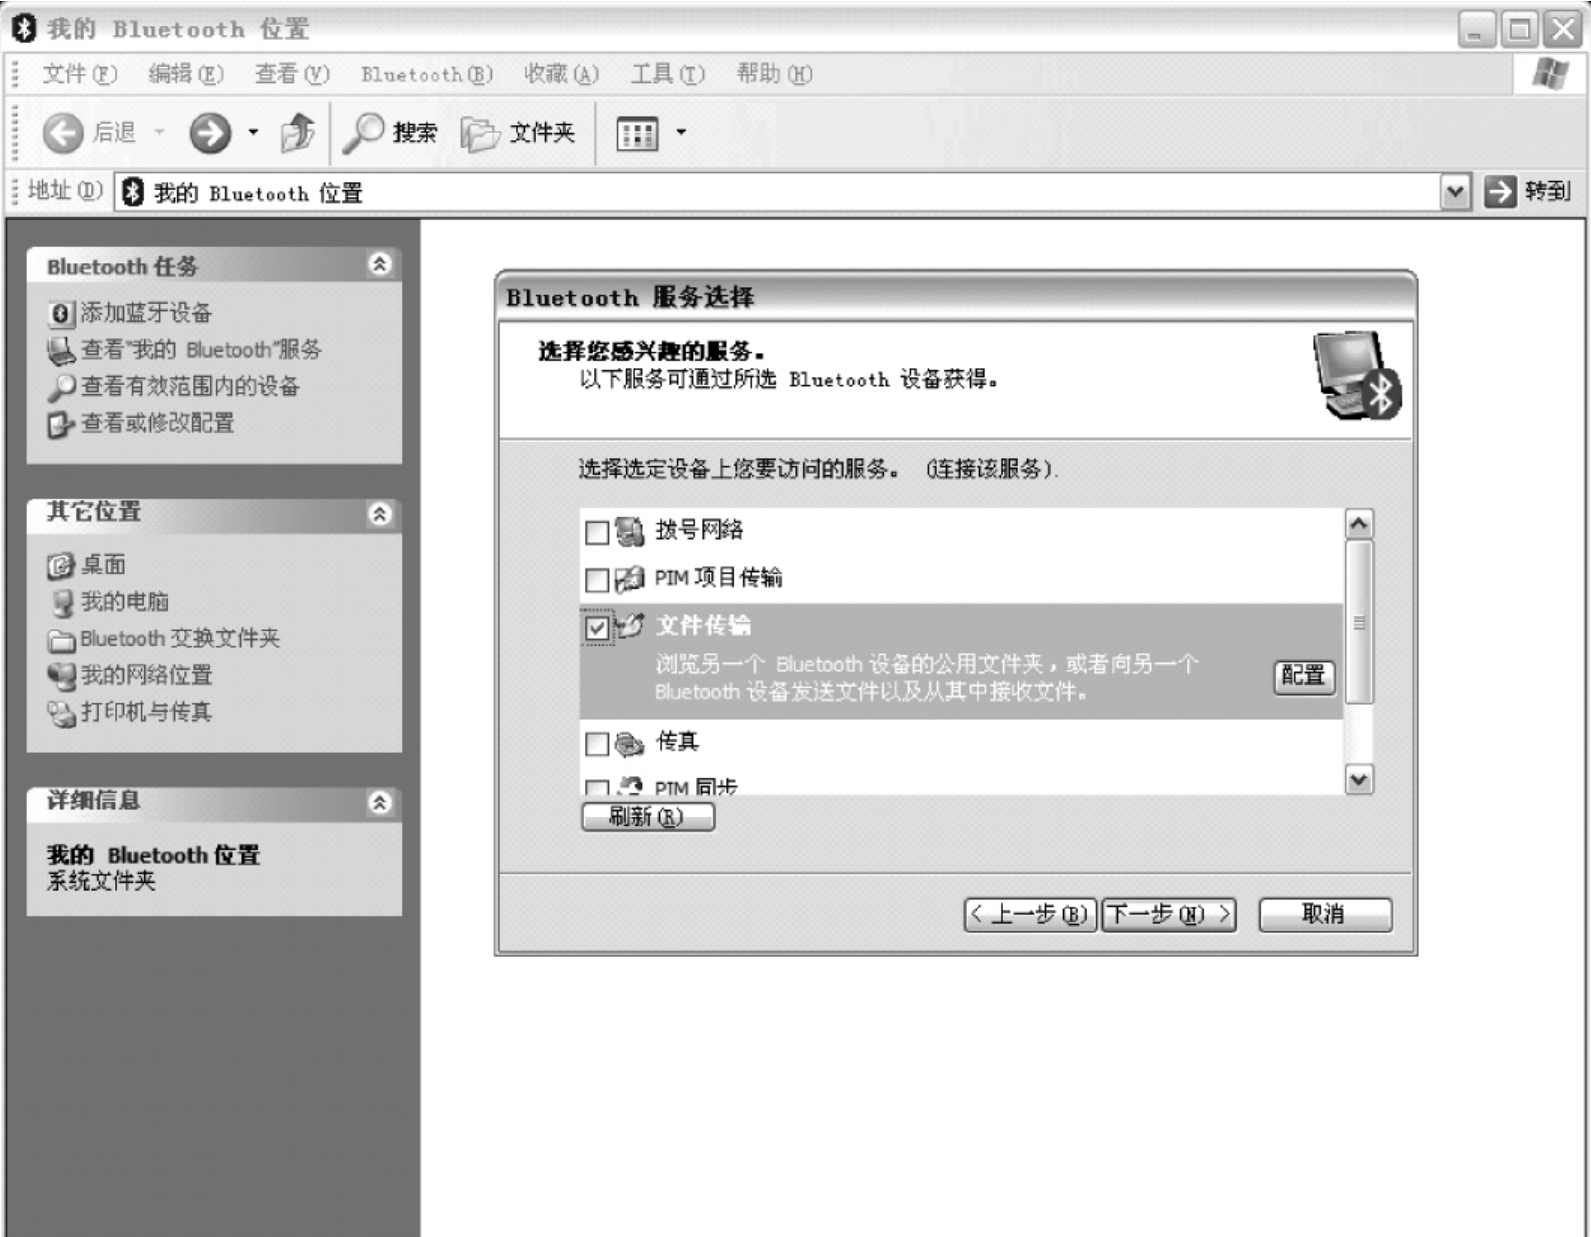Click the PIM 项目传输 service icon

(629, 579)
